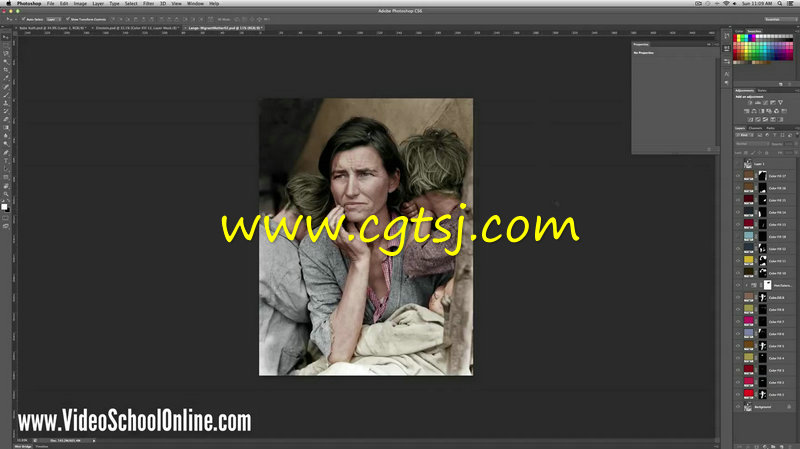The image size is (800, 449).
Task: Open Spotlight search in menu bar
Action: 780,4
